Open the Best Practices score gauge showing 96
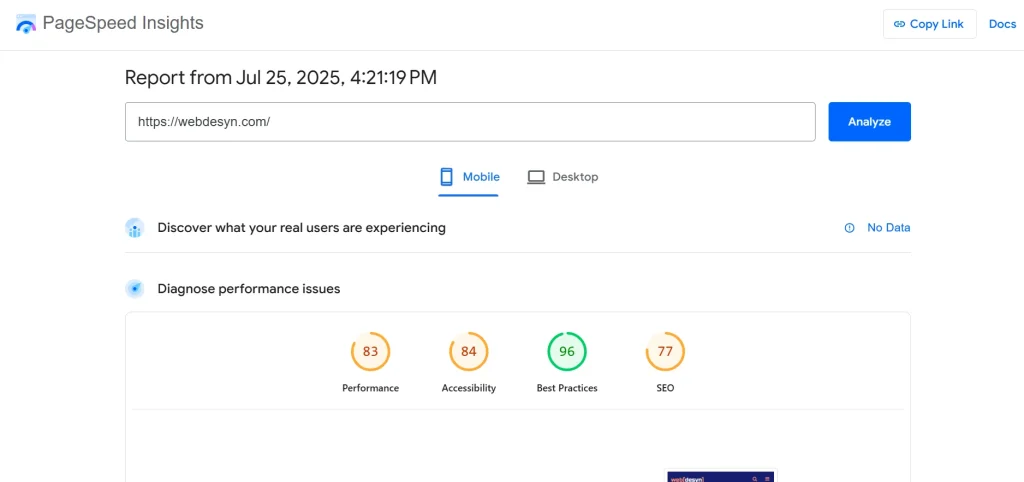 pos(567,352)
